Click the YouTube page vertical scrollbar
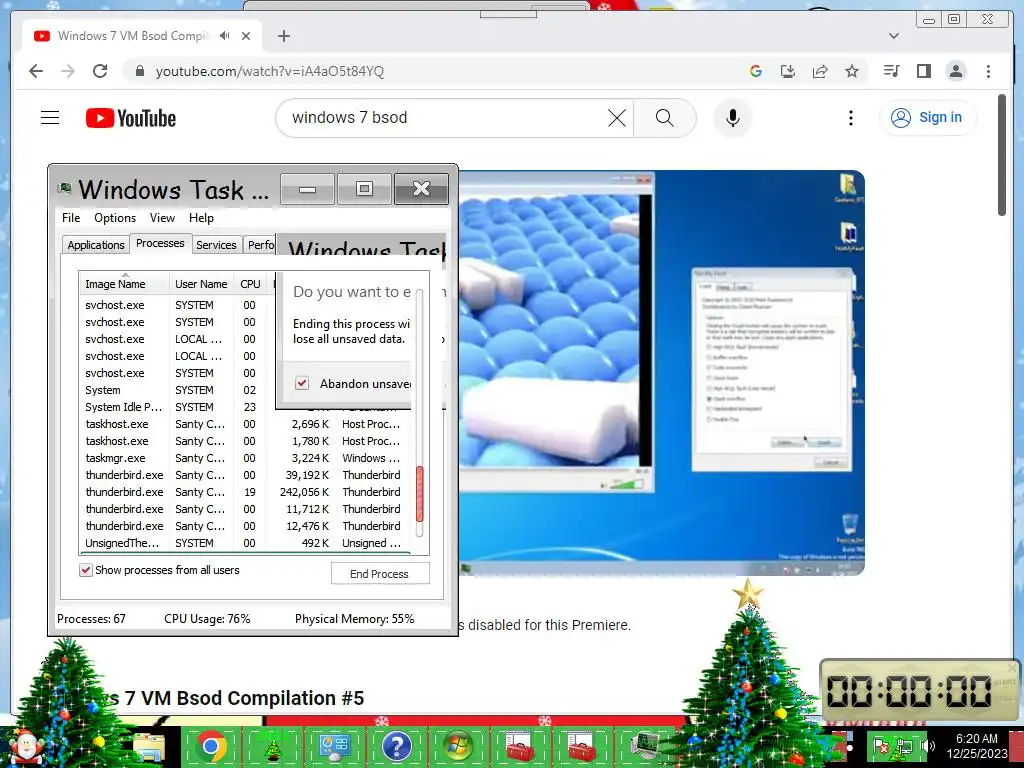Screen dimensions: 1024x768 [1002, 155]
